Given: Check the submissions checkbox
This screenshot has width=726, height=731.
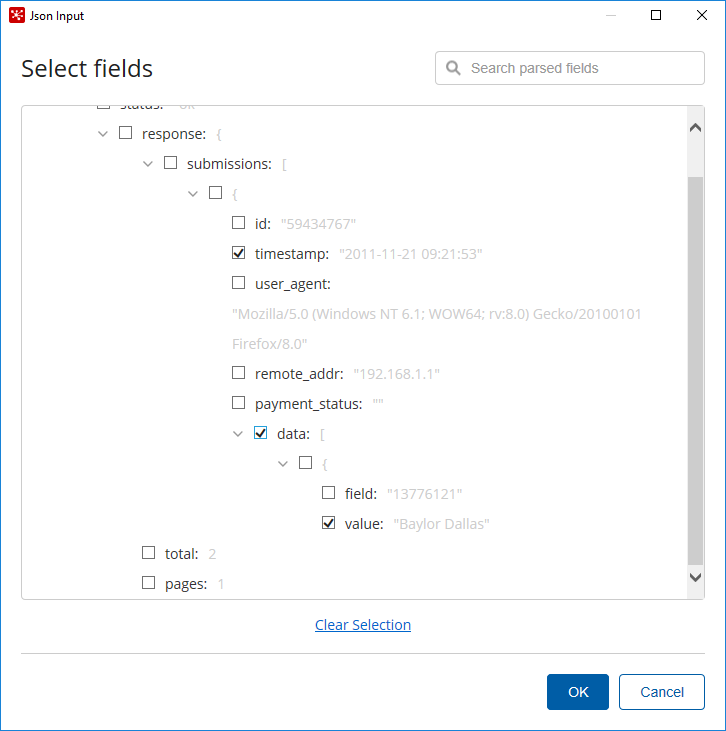Looking at the screenshot, I should [x=171, y=163].
